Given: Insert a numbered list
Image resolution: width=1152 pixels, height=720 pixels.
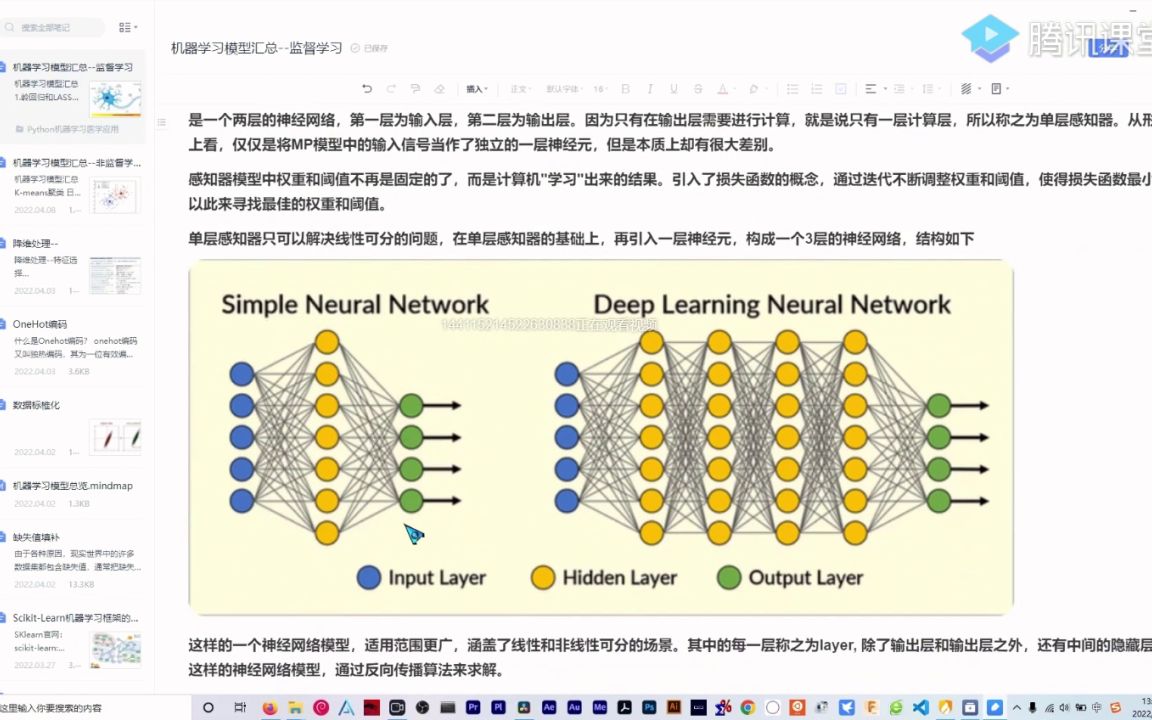Looking at the screenshot, I should coord(816,89).
